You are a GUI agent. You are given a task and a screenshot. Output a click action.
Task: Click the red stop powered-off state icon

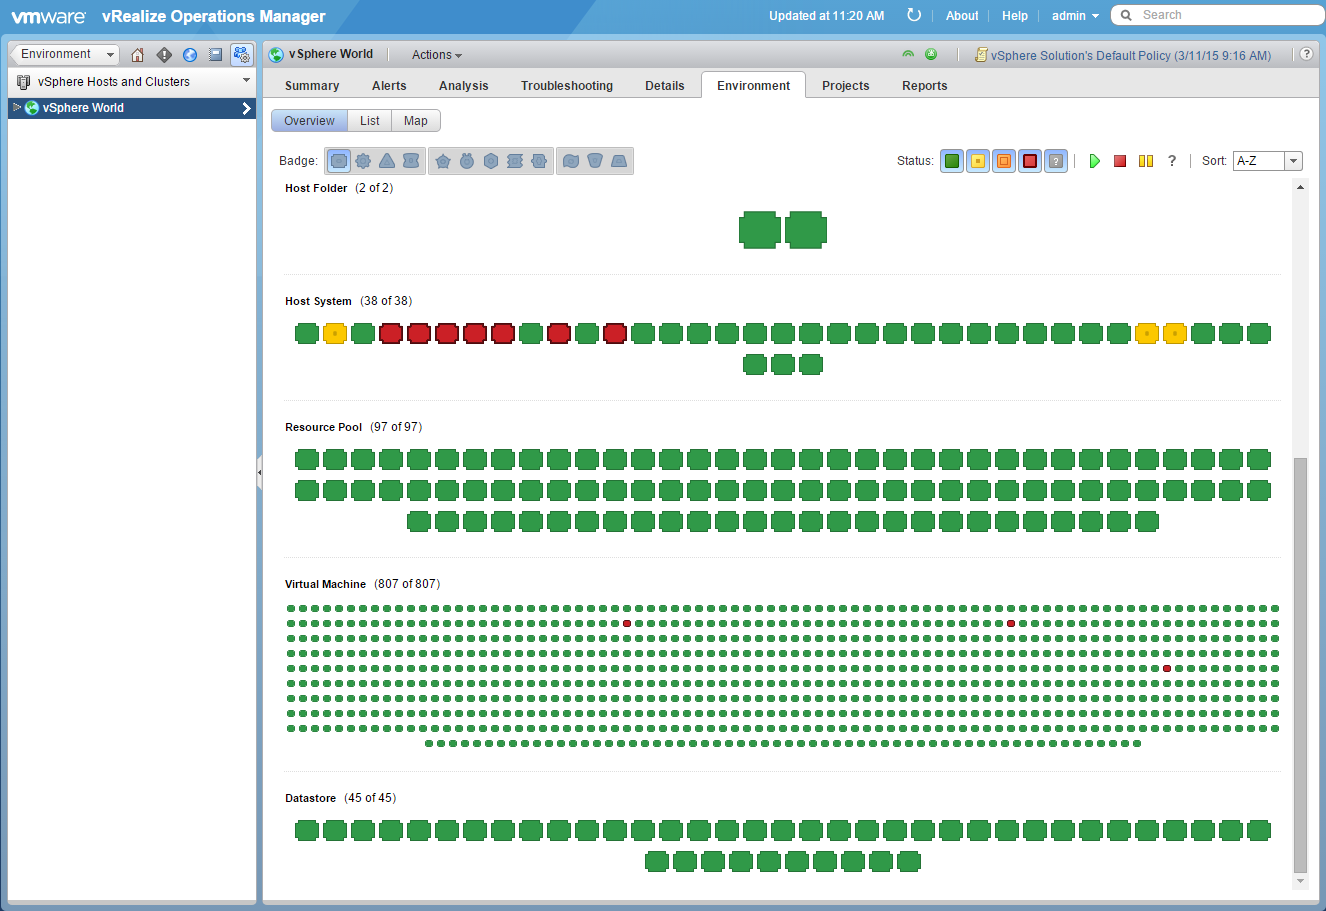(1120, 161)
